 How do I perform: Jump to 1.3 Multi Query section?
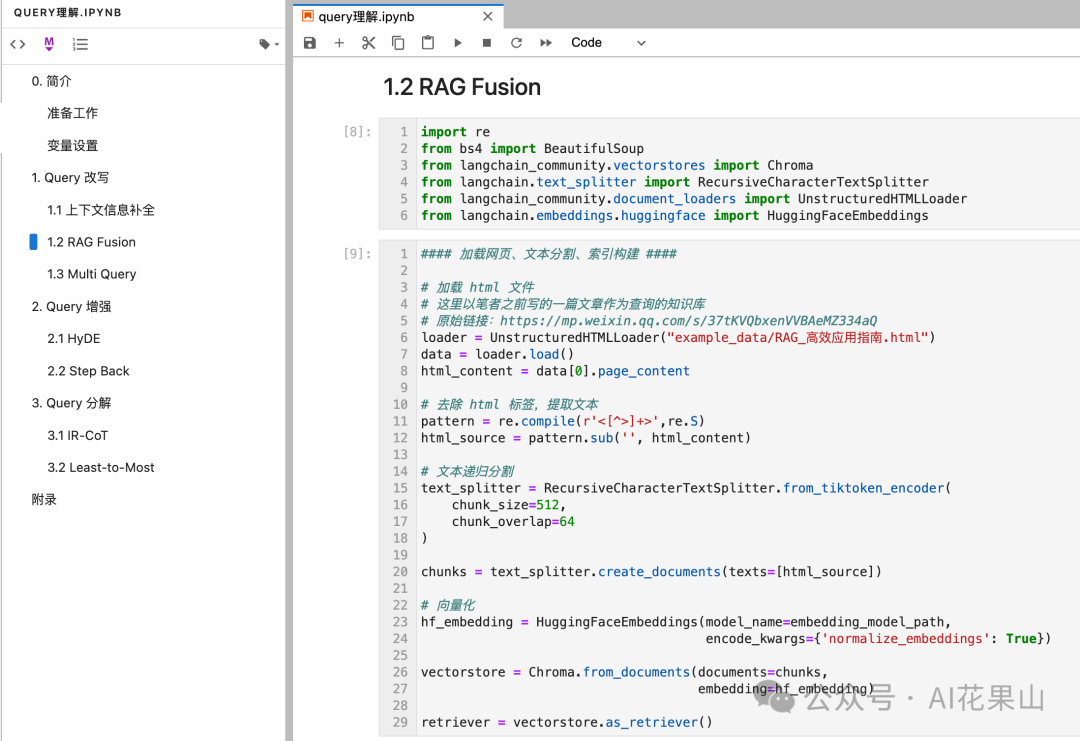coord(92,274)
